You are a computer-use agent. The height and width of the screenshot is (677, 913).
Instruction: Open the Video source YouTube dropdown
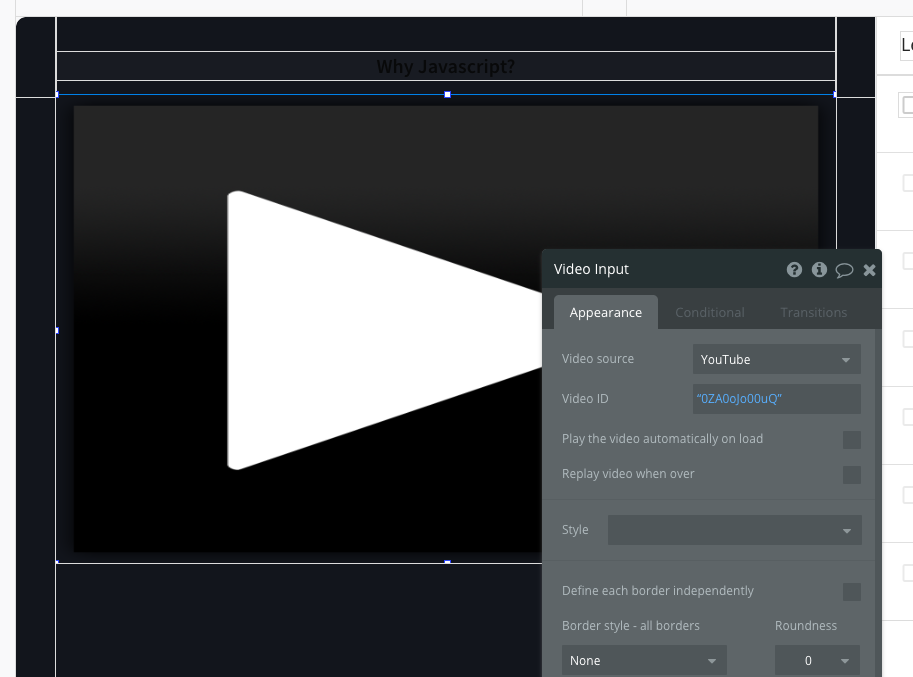[776, 360]
